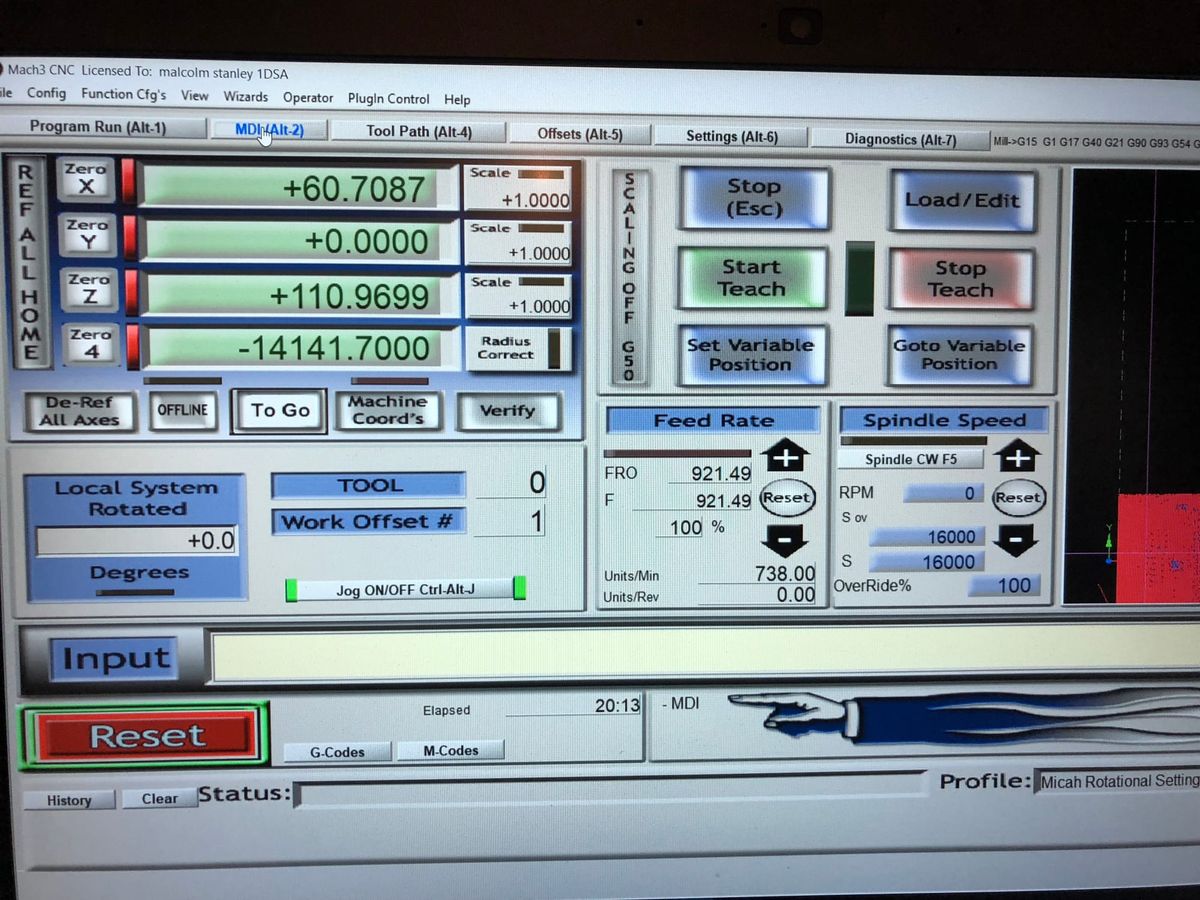This screenshot has width=1200, height=900.
Task: Click the spindle S field 16000
Action: pyautogui.click(x=925, y=562)
